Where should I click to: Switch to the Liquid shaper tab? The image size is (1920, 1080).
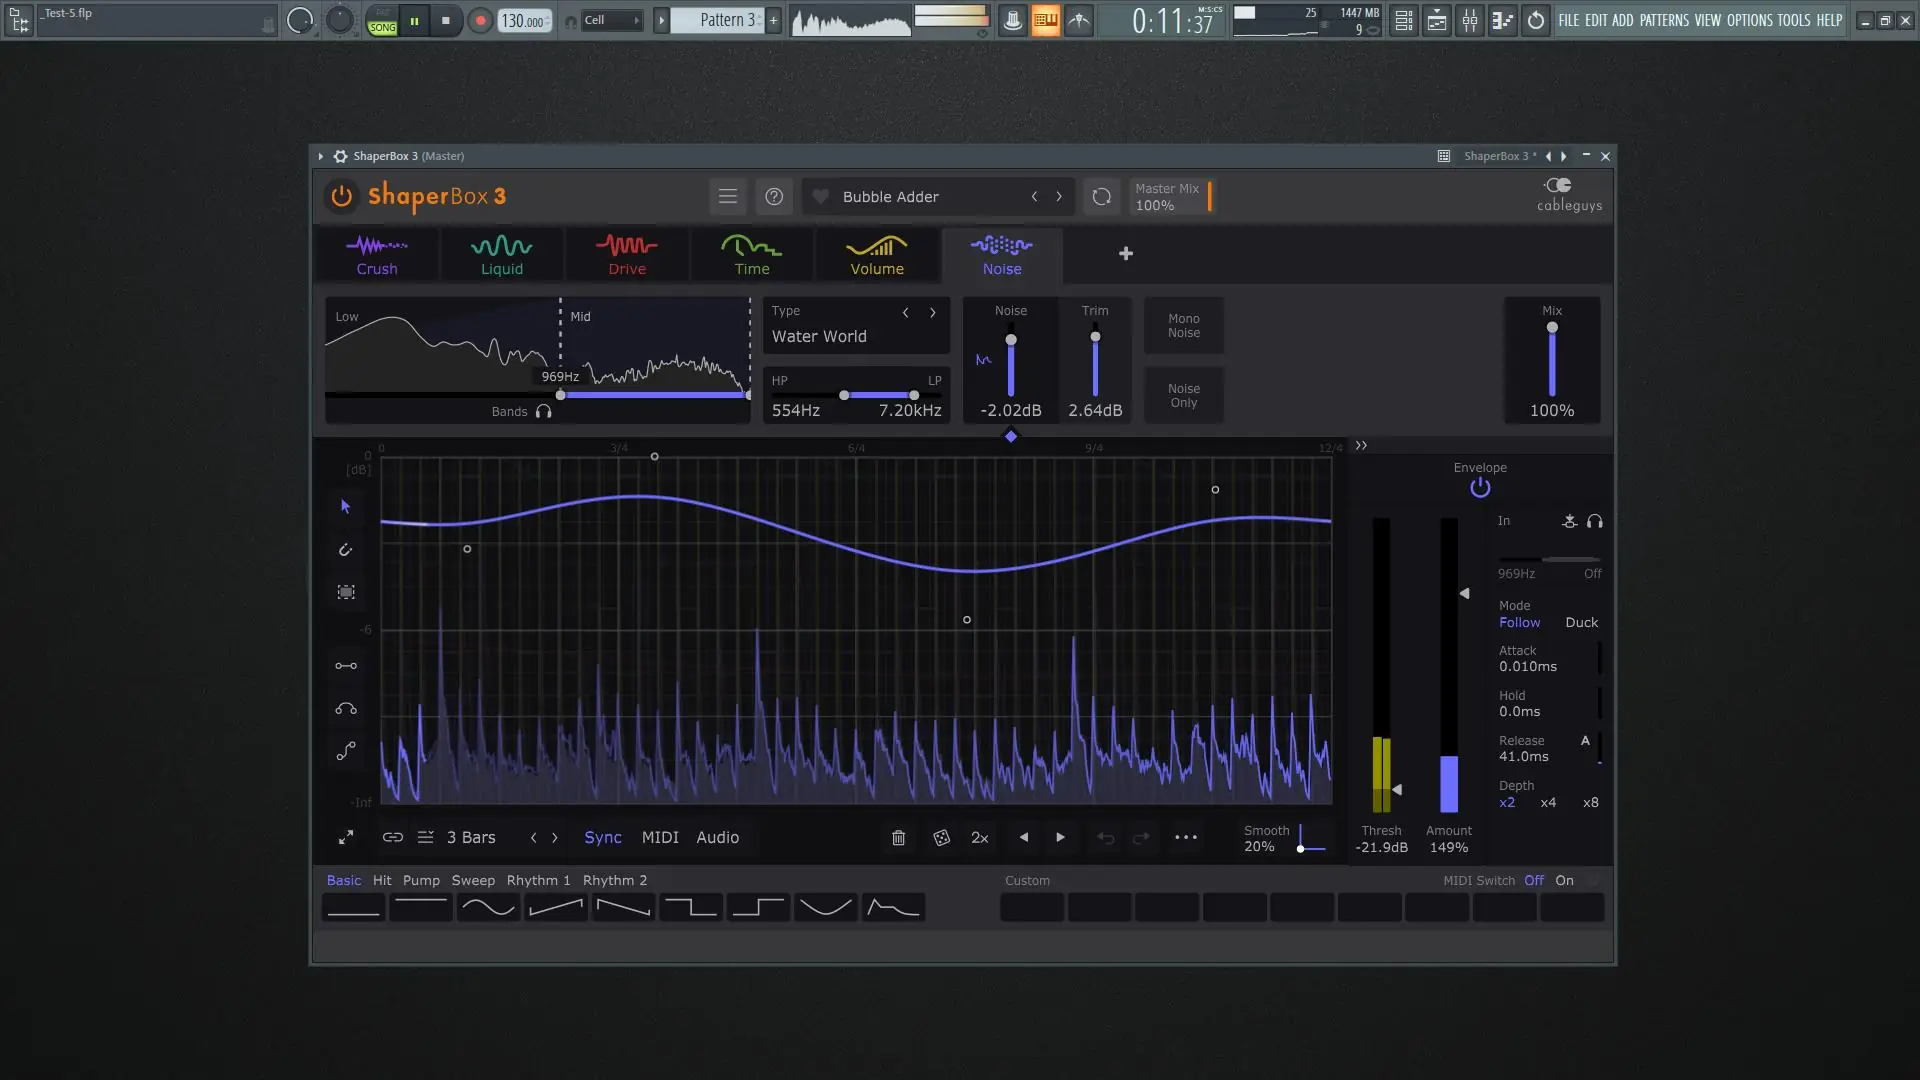(501, 255)
